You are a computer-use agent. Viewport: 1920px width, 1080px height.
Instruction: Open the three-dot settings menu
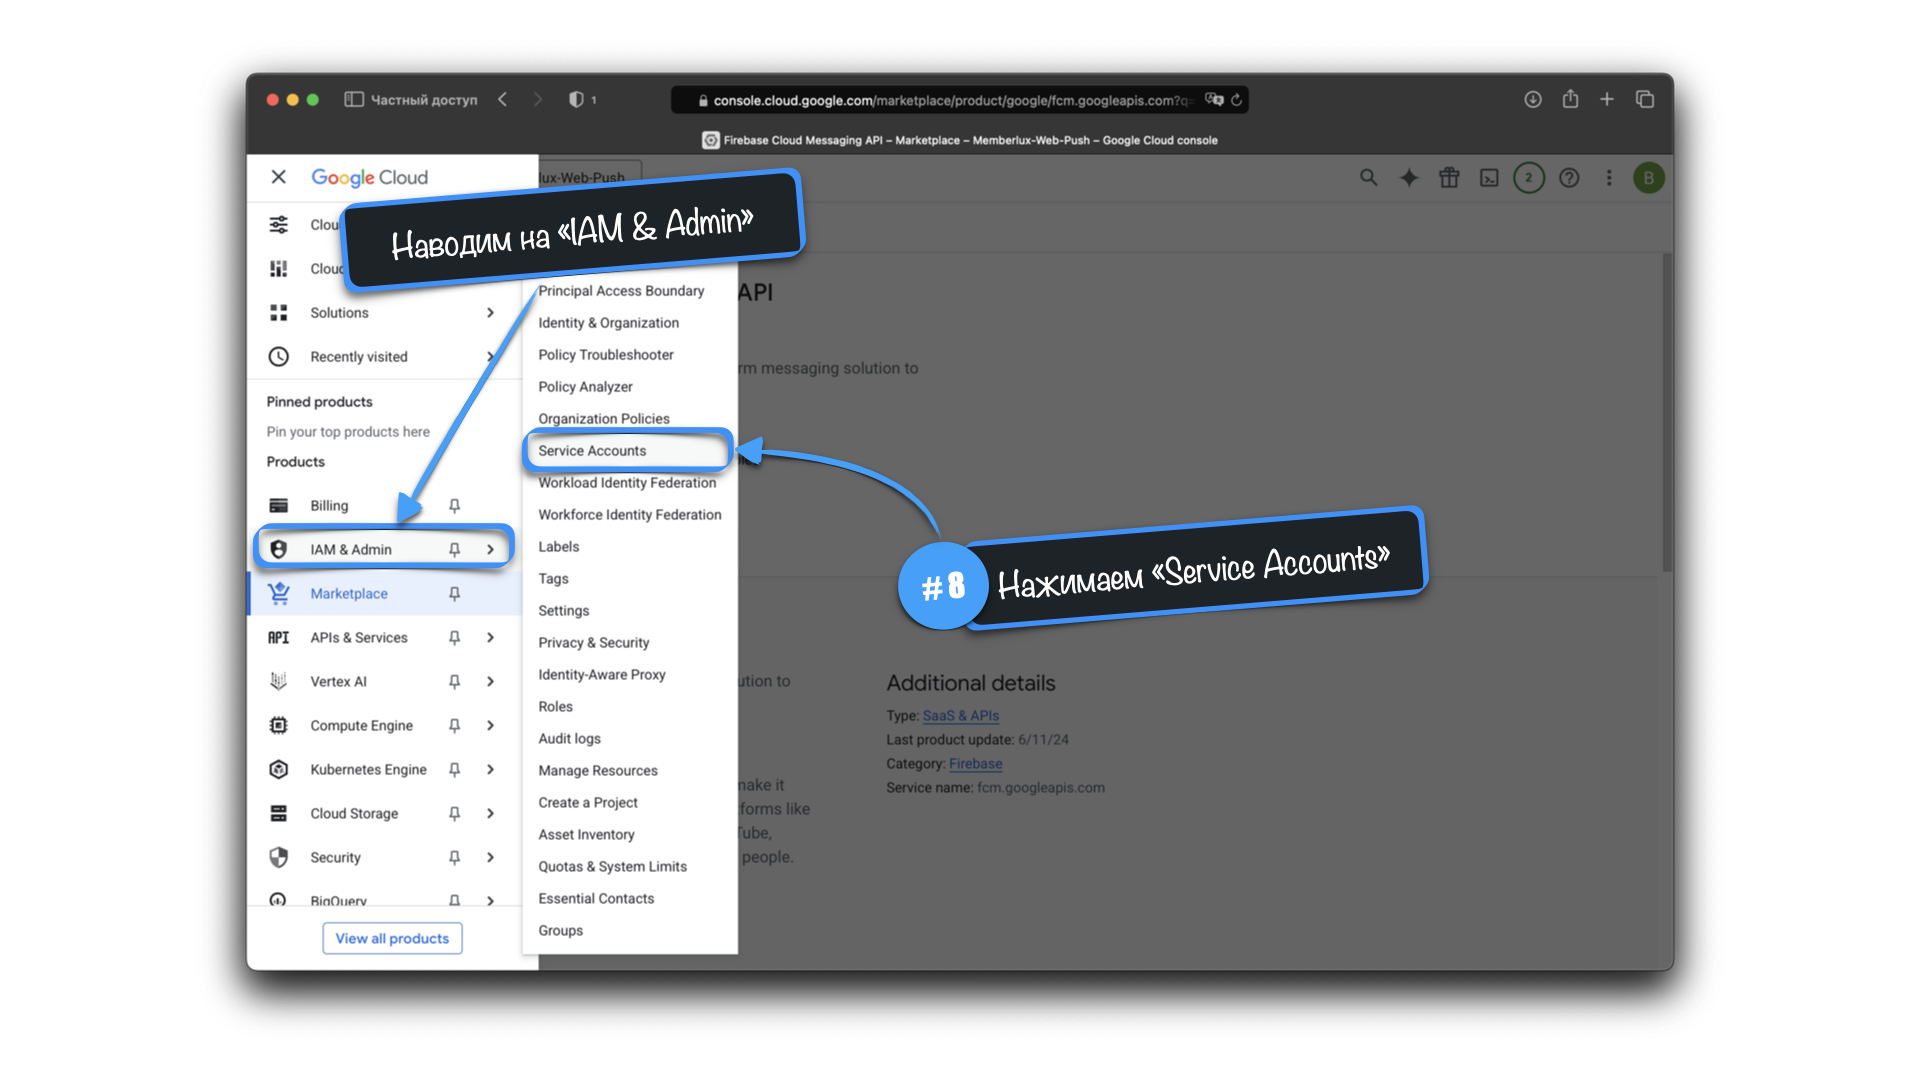pos(1609,178)
